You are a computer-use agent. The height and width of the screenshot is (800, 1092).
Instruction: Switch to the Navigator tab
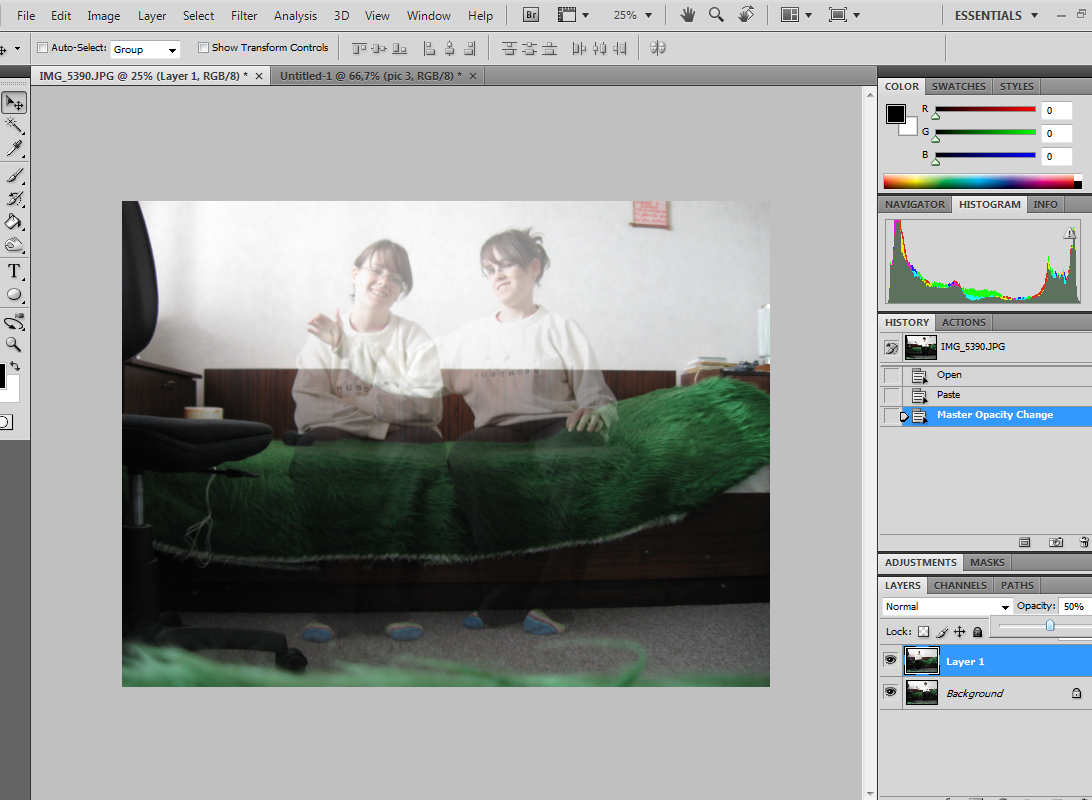point(914,204)
